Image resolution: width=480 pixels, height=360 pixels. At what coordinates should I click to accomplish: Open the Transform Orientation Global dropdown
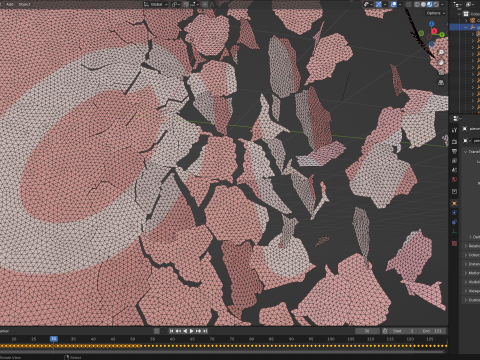tap(156, 4)
